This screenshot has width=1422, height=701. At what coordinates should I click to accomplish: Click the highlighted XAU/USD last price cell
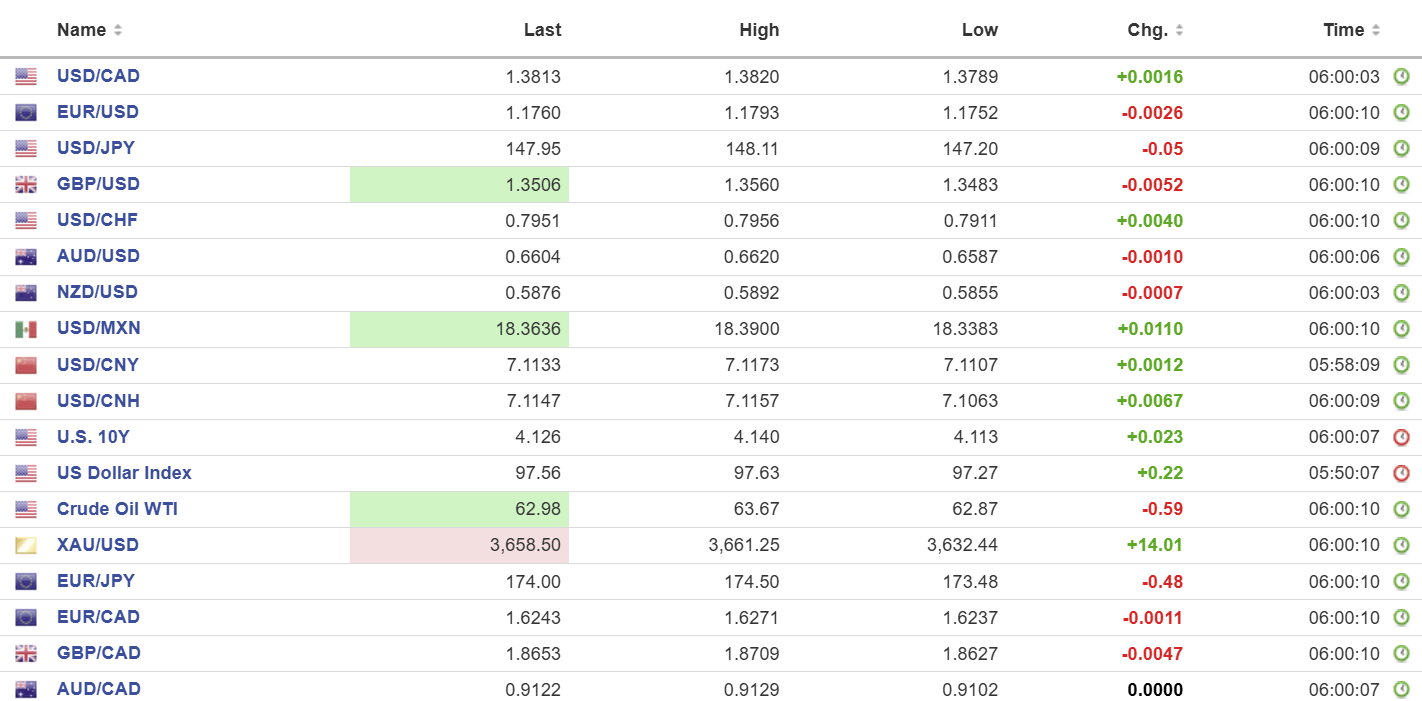coord(459,545)
